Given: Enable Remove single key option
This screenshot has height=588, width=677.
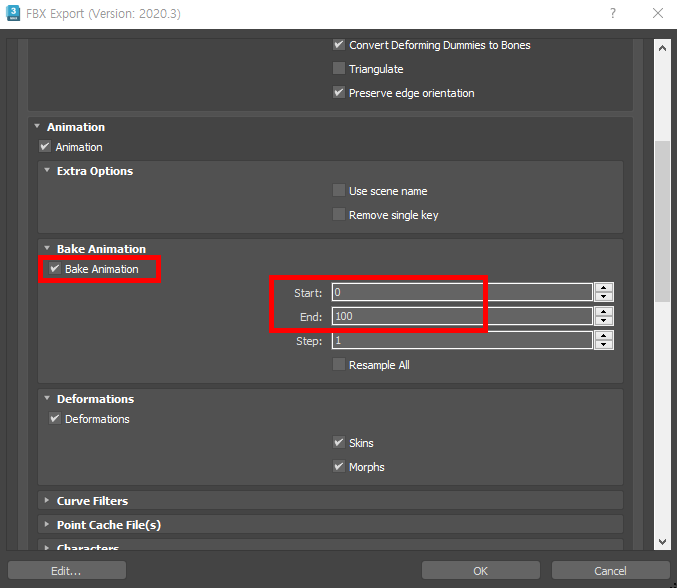Looking at the screenshot, I should coord(339,215).
